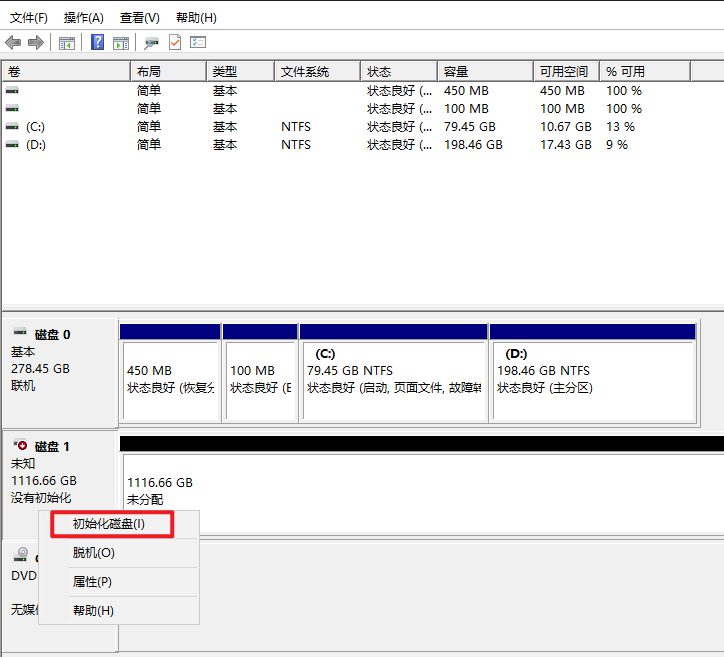Choose 属性(P) from context menu

point(92,582)
